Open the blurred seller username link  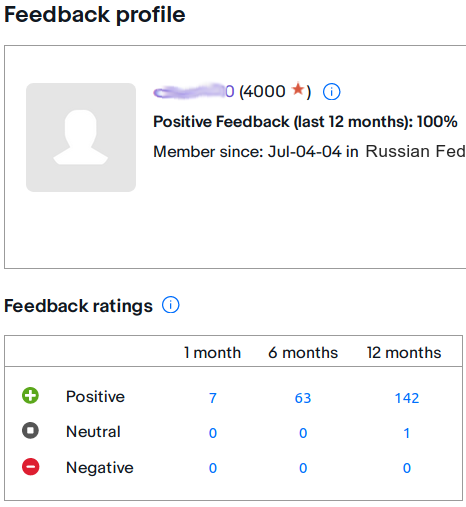click(x=194, y=91)
